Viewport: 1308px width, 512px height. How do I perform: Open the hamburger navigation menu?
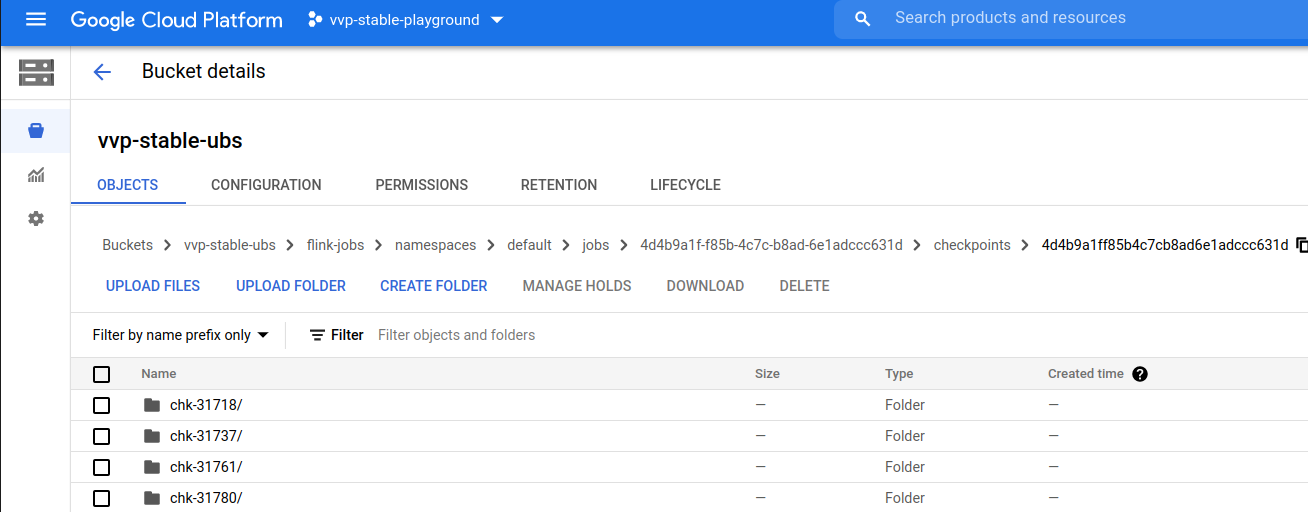point(36,19)
